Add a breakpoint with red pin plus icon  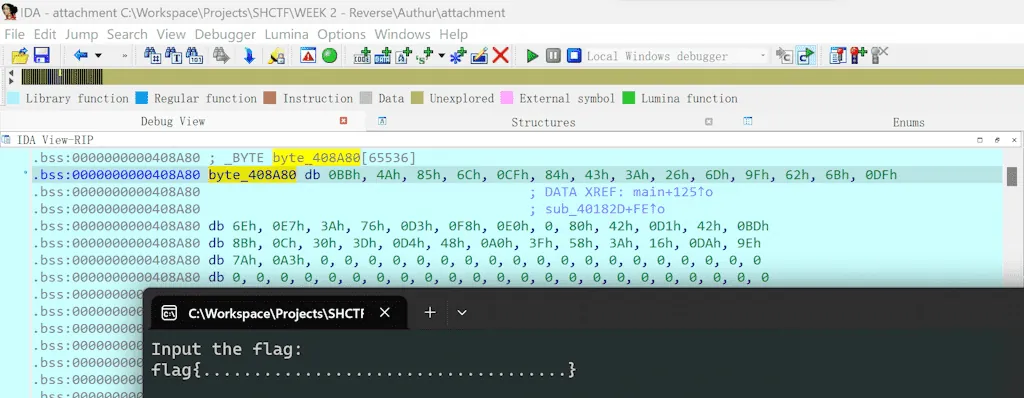(x=859, y=56)
